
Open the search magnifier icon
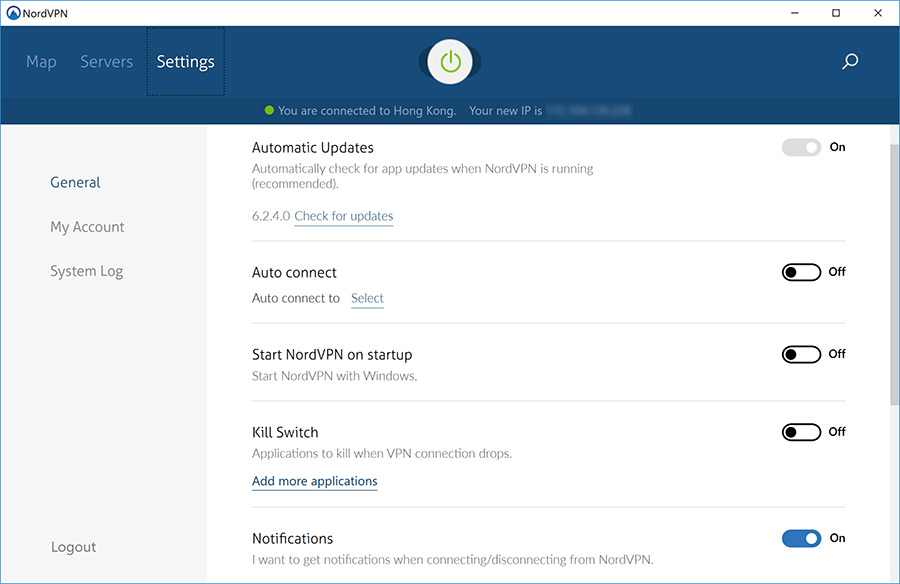[x=850, y=61]
